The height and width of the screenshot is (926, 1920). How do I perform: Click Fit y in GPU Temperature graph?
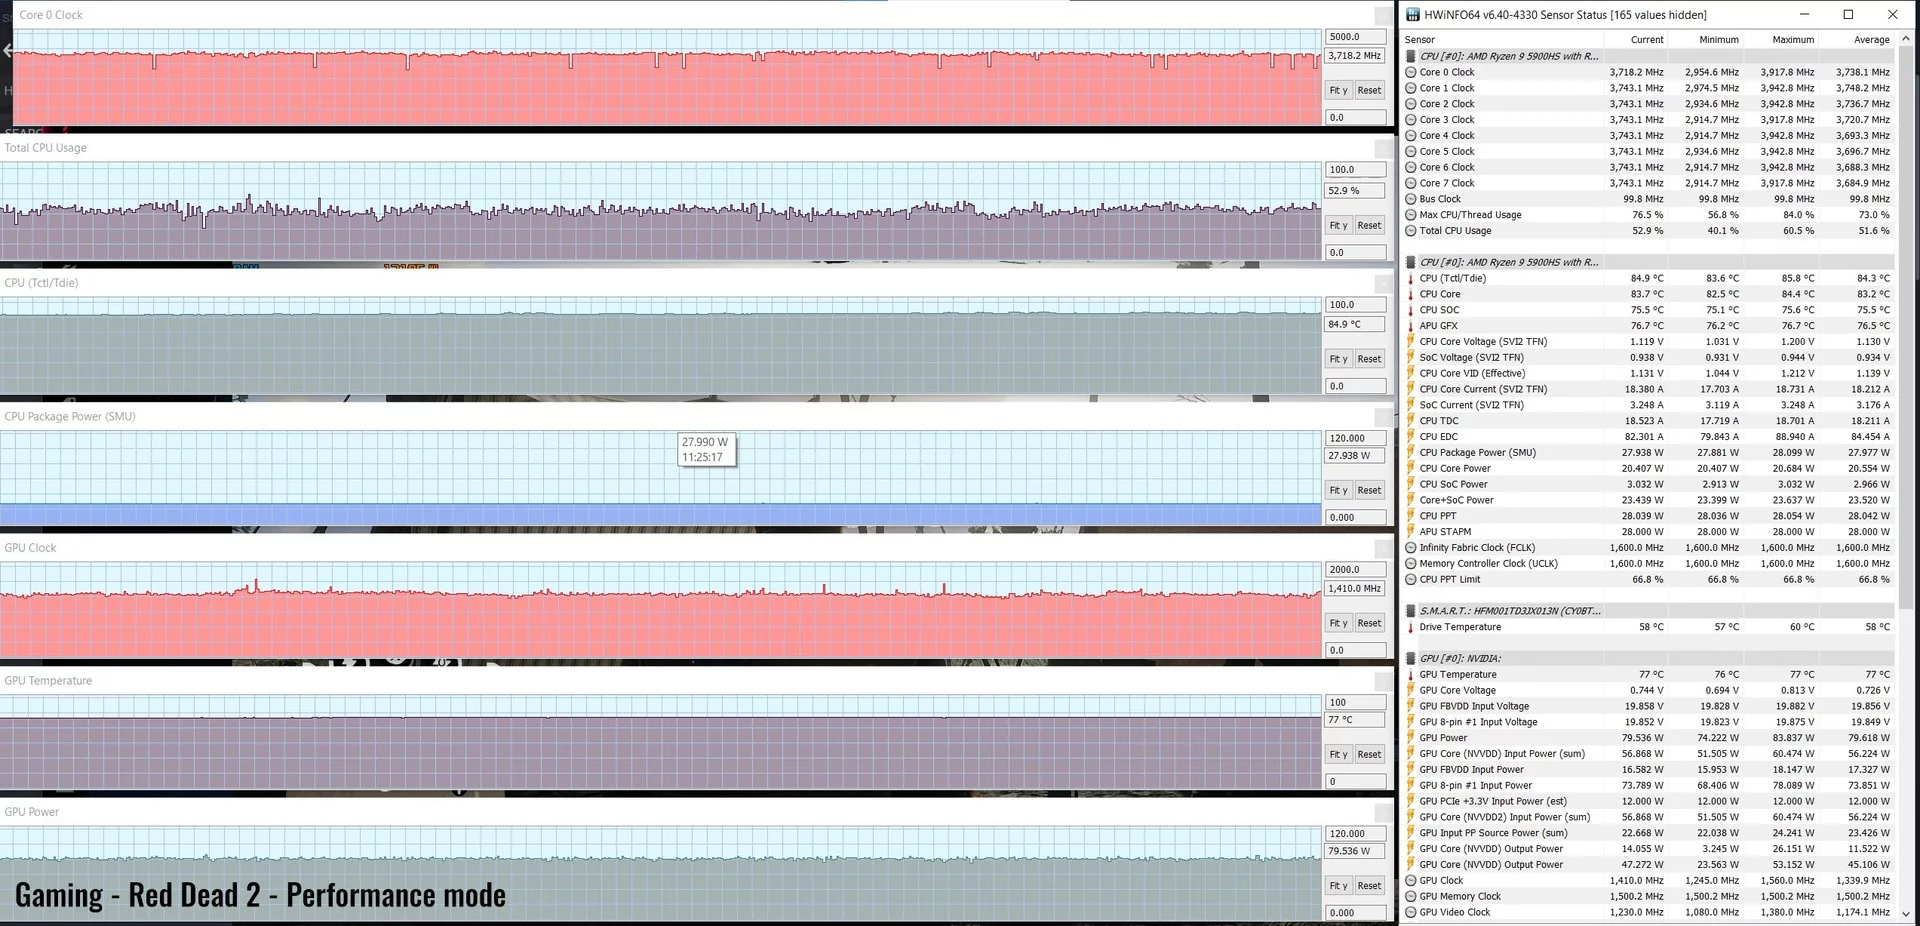(1338, 754)
